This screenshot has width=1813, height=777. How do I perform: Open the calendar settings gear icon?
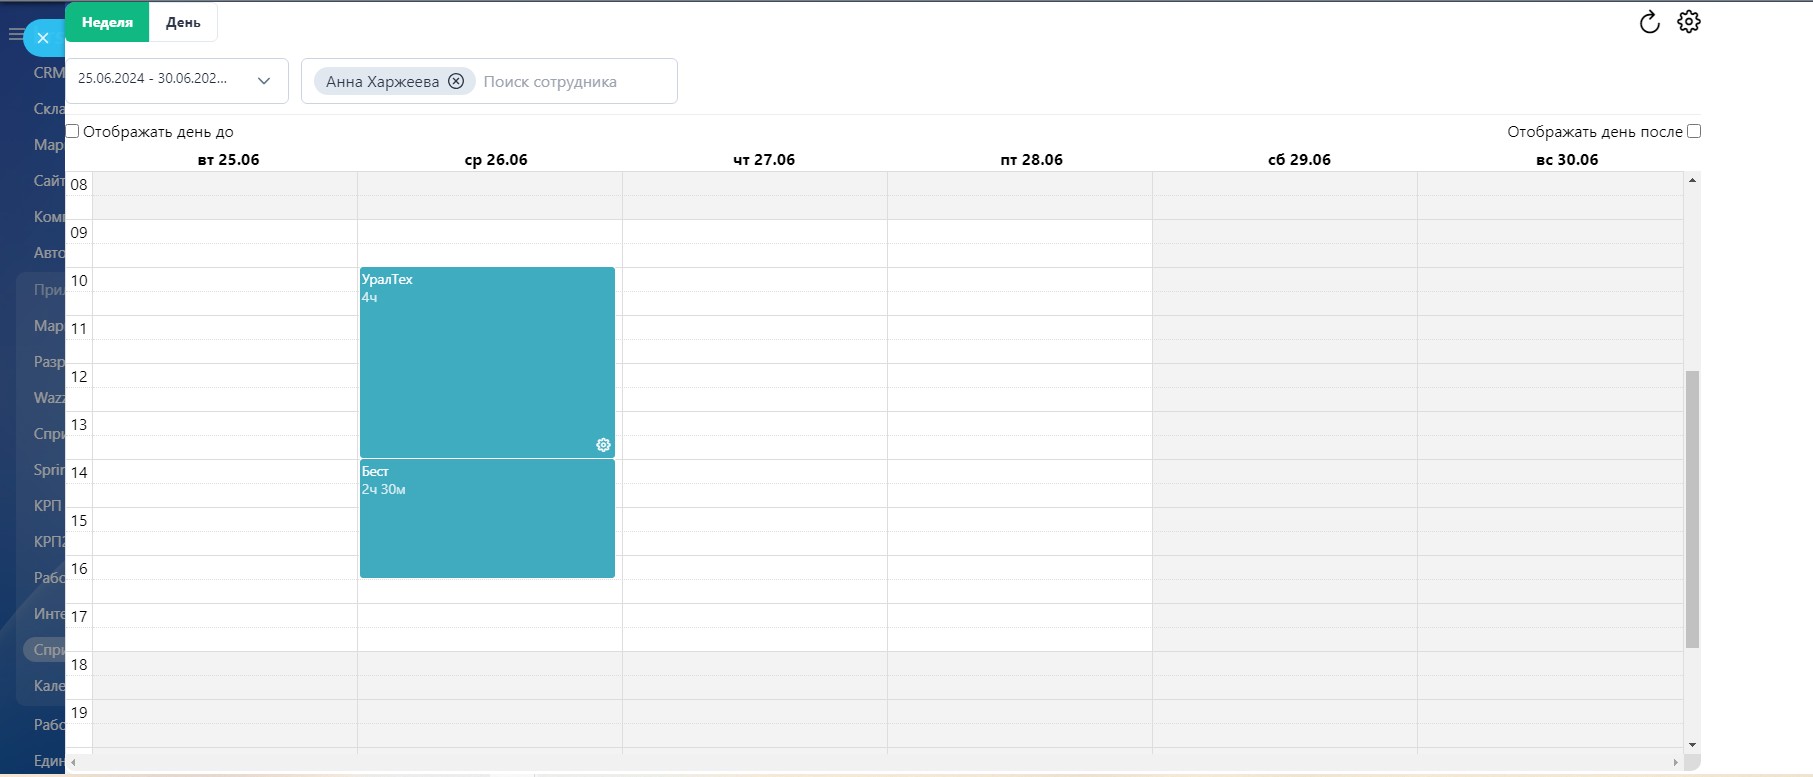(x=1689, y=22)
